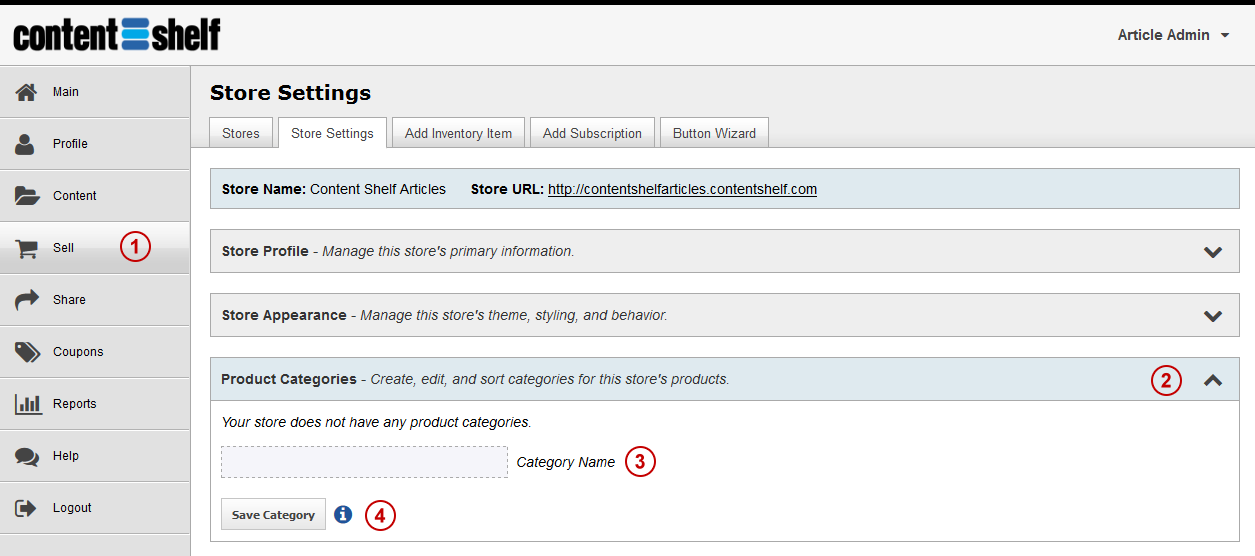The width and height of the screenshot is (1255, 556).
Task: Go to Content in sidebar
Action: pyautogui.click(x=95, y=196)
